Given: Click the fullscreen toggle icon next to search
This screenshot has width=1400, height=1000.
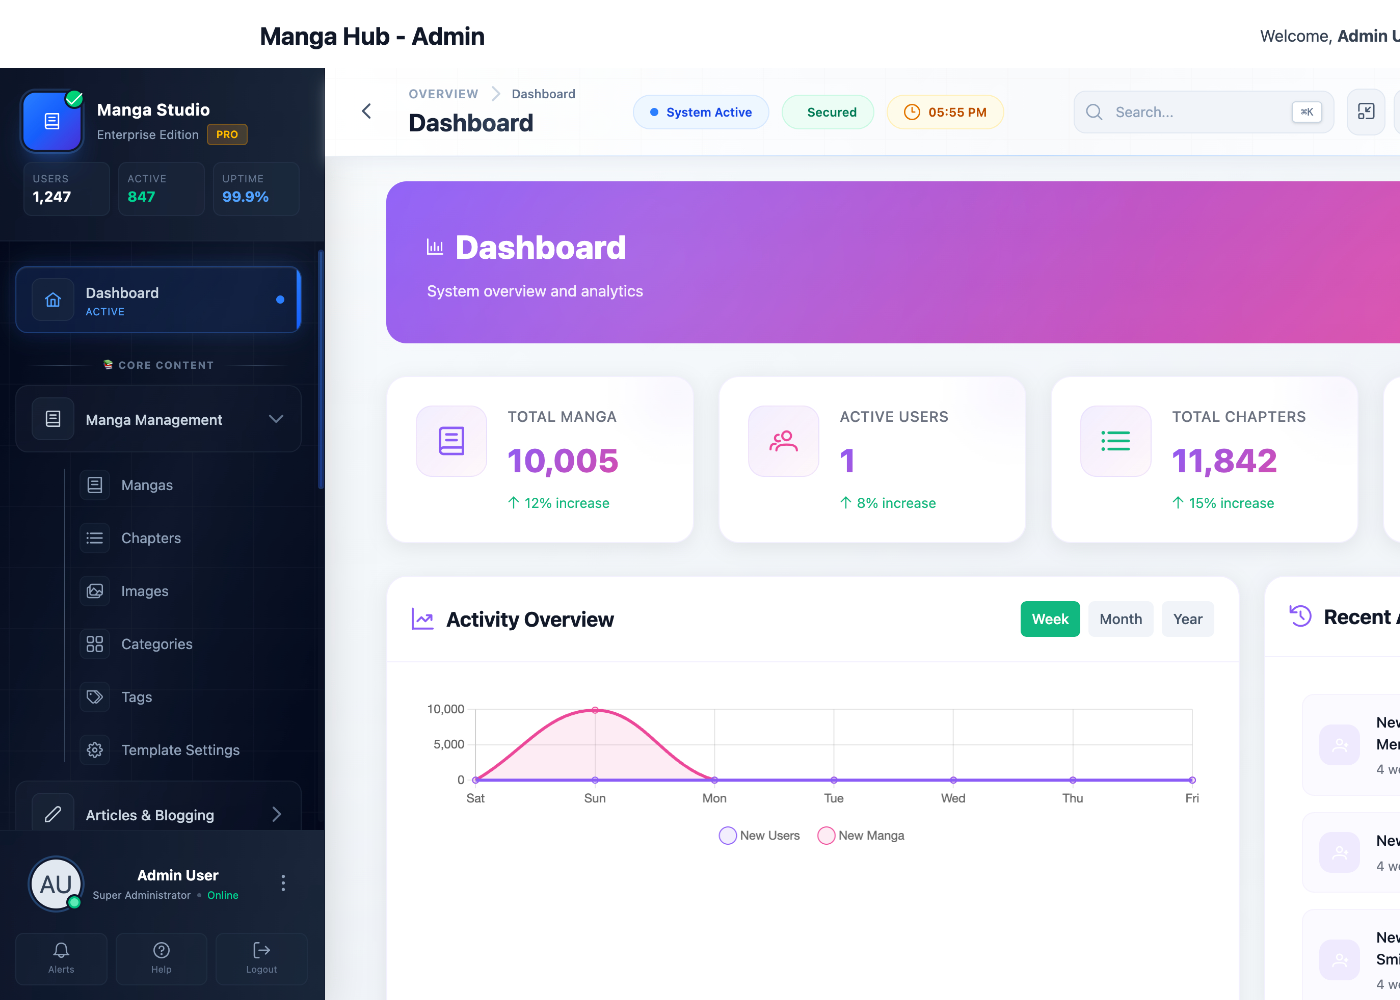Looking at the screenshot, I should (x=1366, y=112).
